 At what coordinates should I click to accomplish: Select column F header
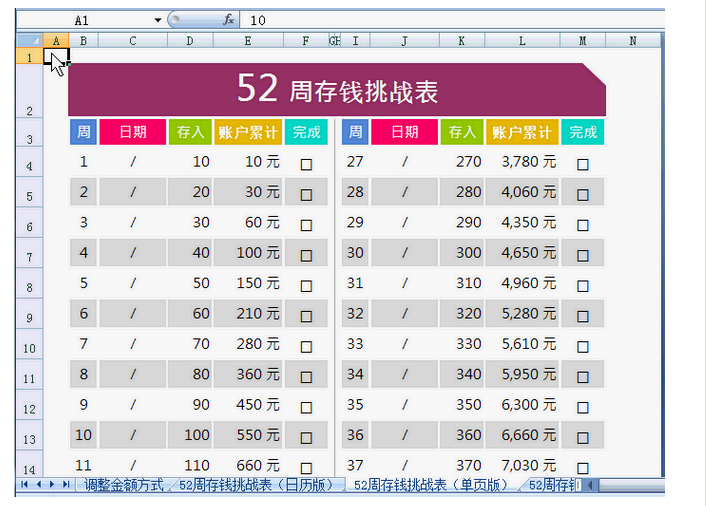306,41
